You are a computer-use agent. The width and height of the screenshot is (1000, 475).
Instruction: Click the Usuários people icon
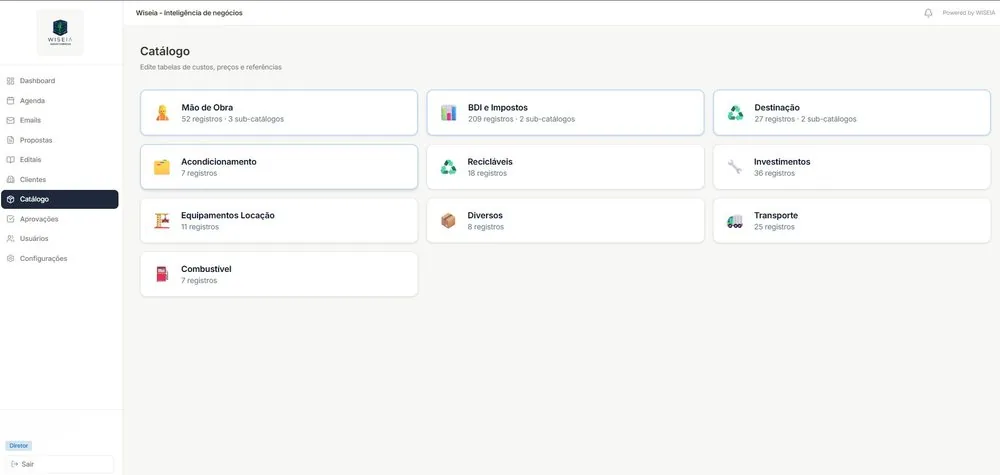pos(10,239)
